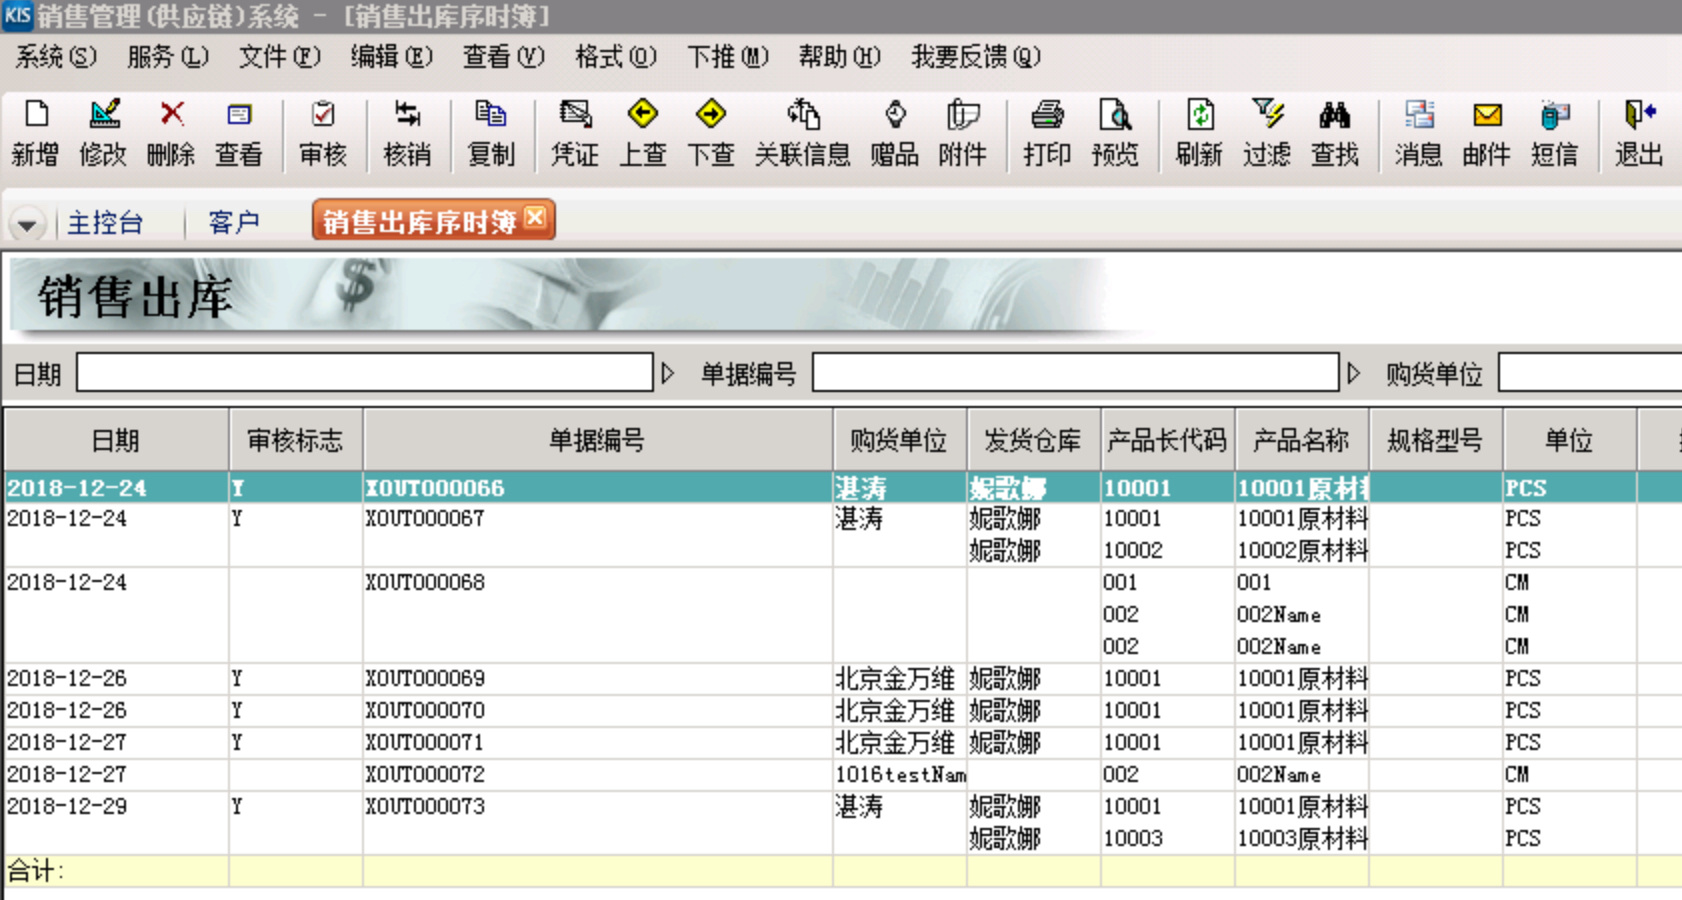Open the 下推(M) menu

pos(729,57)
